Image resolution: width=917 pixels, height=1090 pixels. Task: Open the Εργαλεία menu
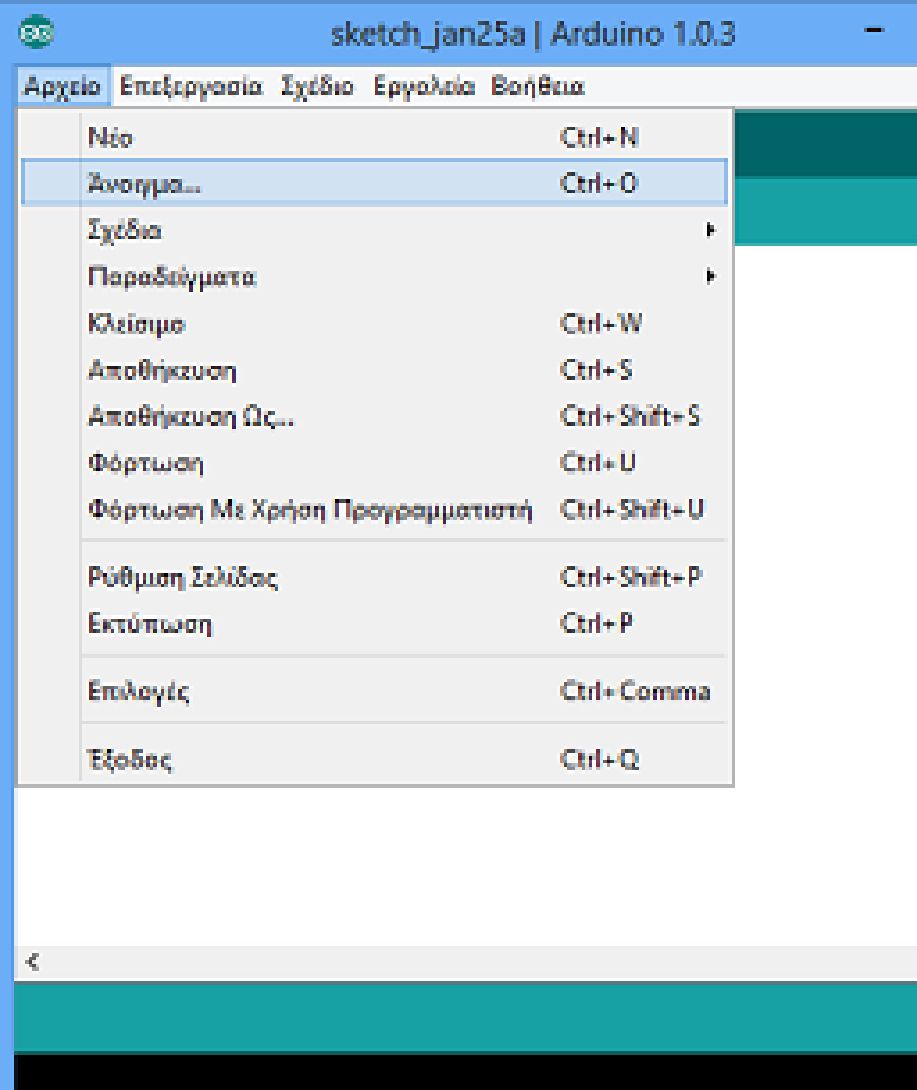(424, 86)
